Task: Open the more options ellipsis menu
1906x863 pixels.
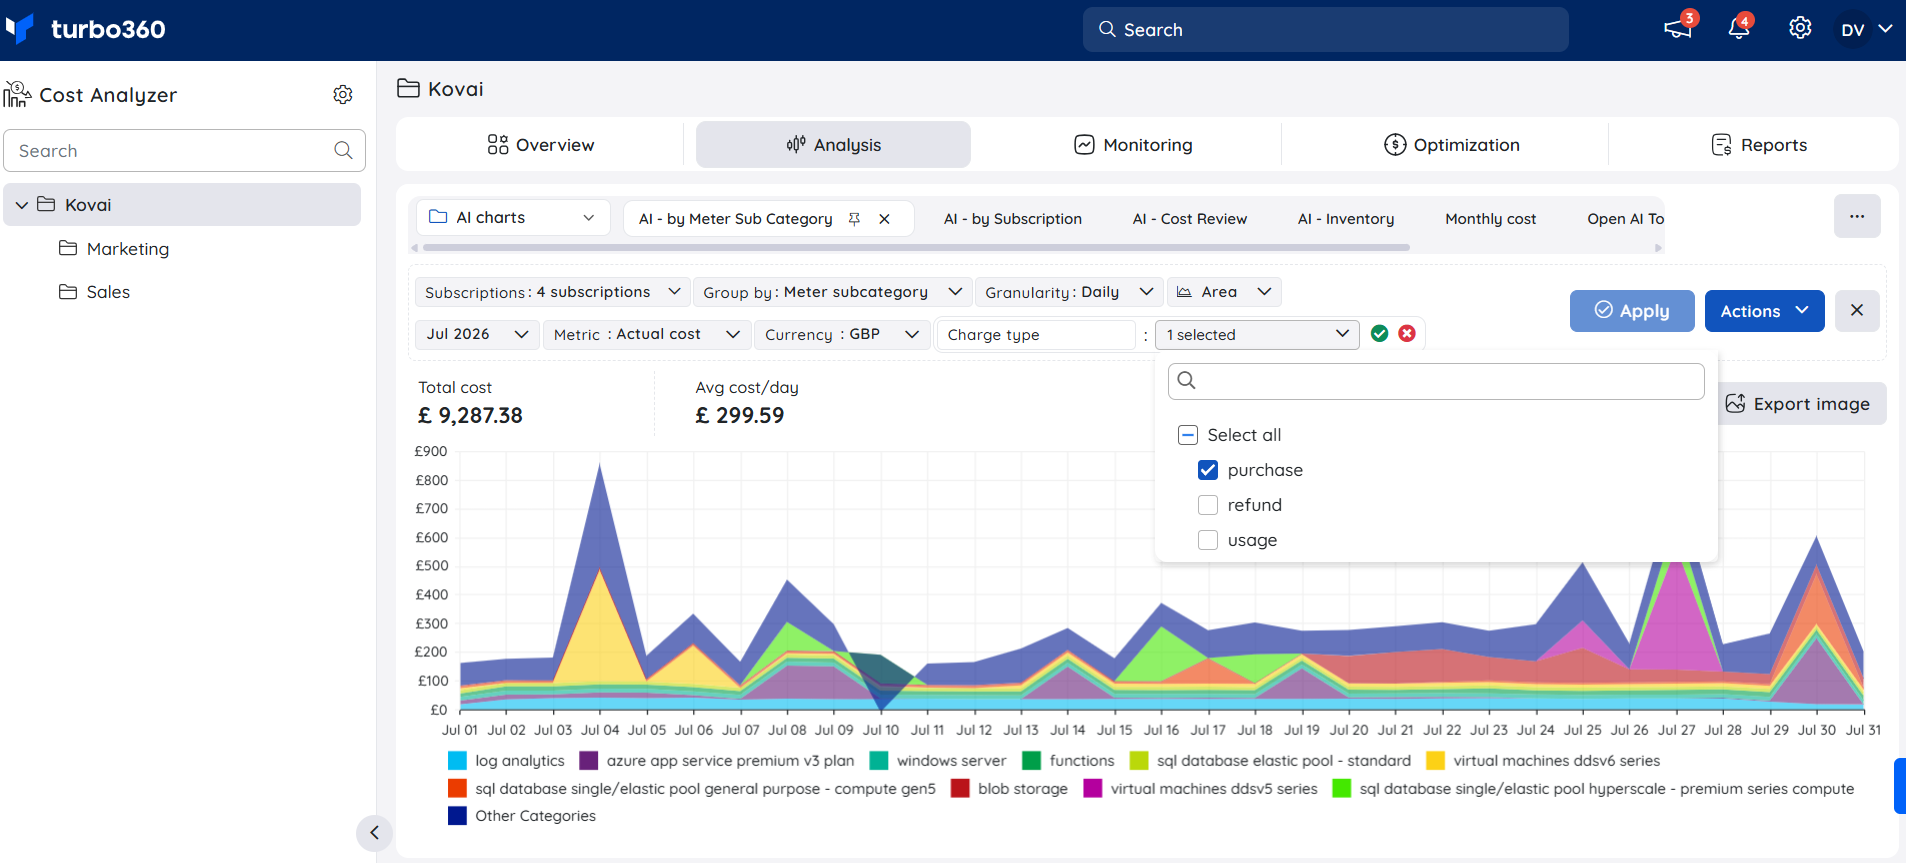Action: (x=1857, y=216)
